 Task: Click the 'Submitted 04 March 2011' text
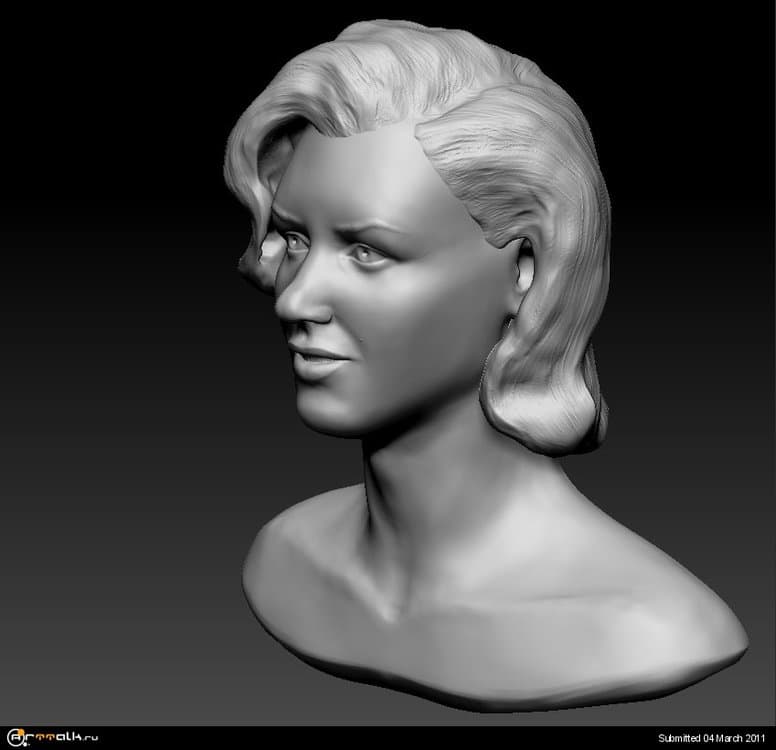coord(714,739)
